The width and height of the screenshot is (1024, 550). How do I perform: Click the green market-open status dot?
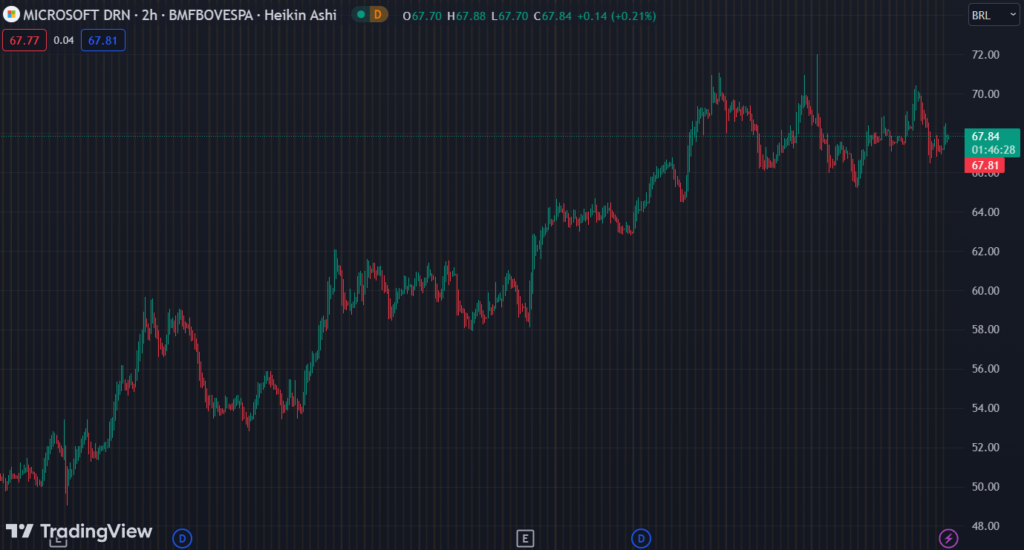[361, 14]
